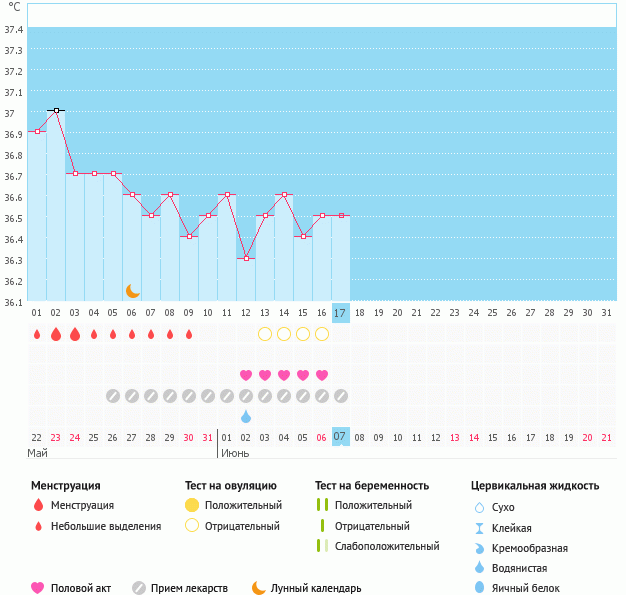This screenshot has height=595, width=626.
Task: Click the pink heart icon on day 12
Action: click(x=246, y=375)
